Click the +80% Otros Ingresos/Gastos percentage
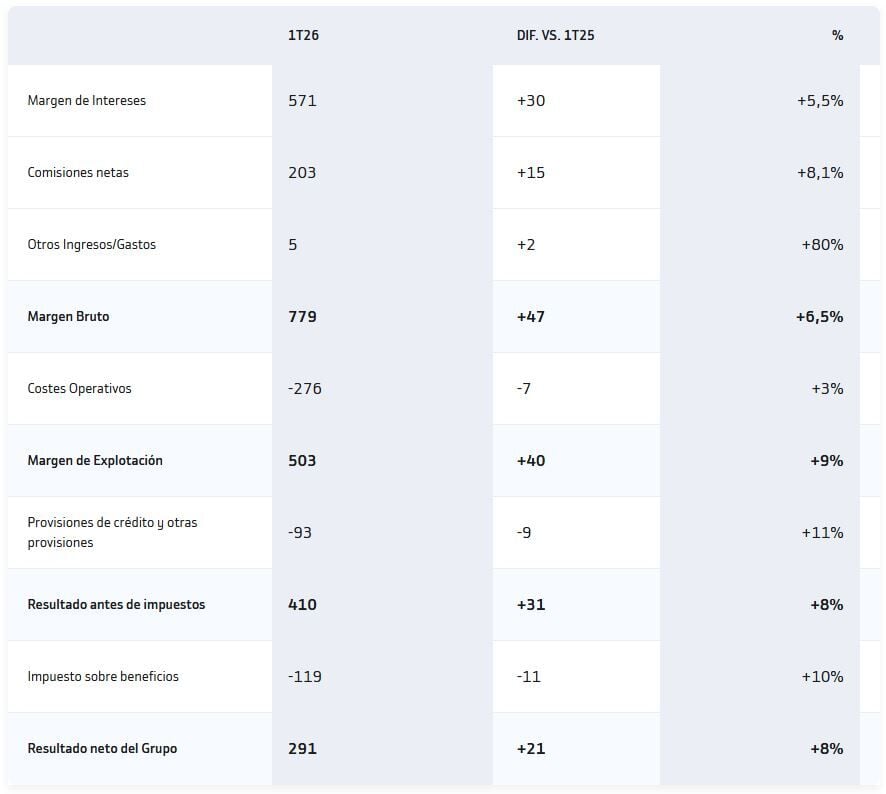The height and width of the screenshot is (794, 886). pyautogui.click(x=822, y=245)
